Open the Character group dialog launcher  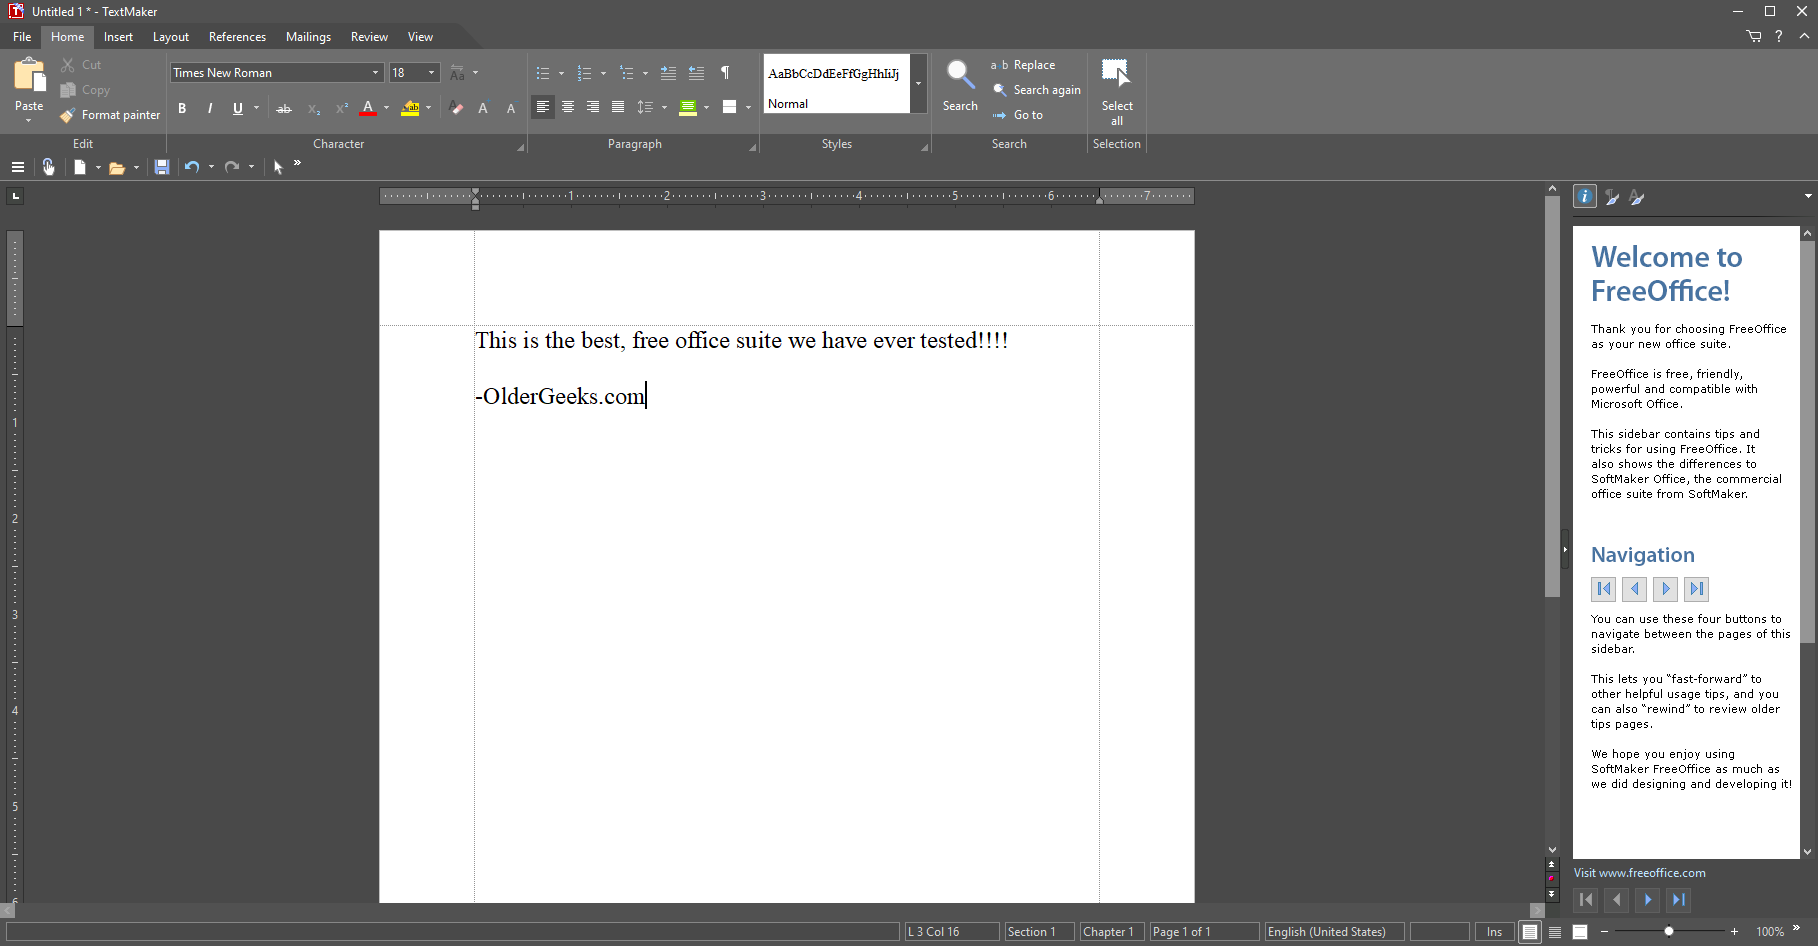pyautogui.click(x=520, y=147)
